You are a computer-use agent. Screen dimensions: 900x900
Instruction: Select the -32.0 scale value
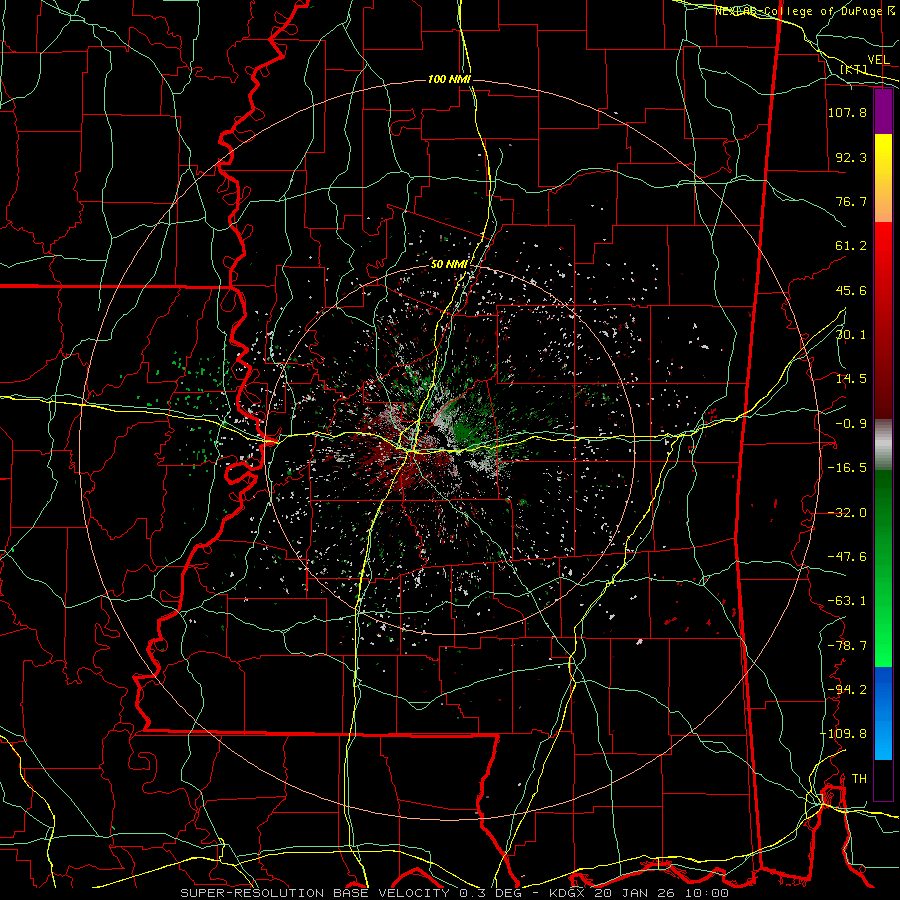[x=847, y=513]
